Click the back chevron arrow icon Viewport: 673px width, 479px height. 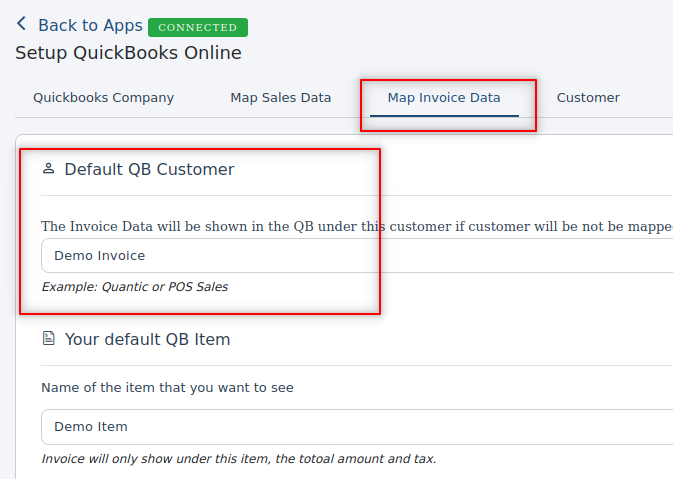point(21,24)
